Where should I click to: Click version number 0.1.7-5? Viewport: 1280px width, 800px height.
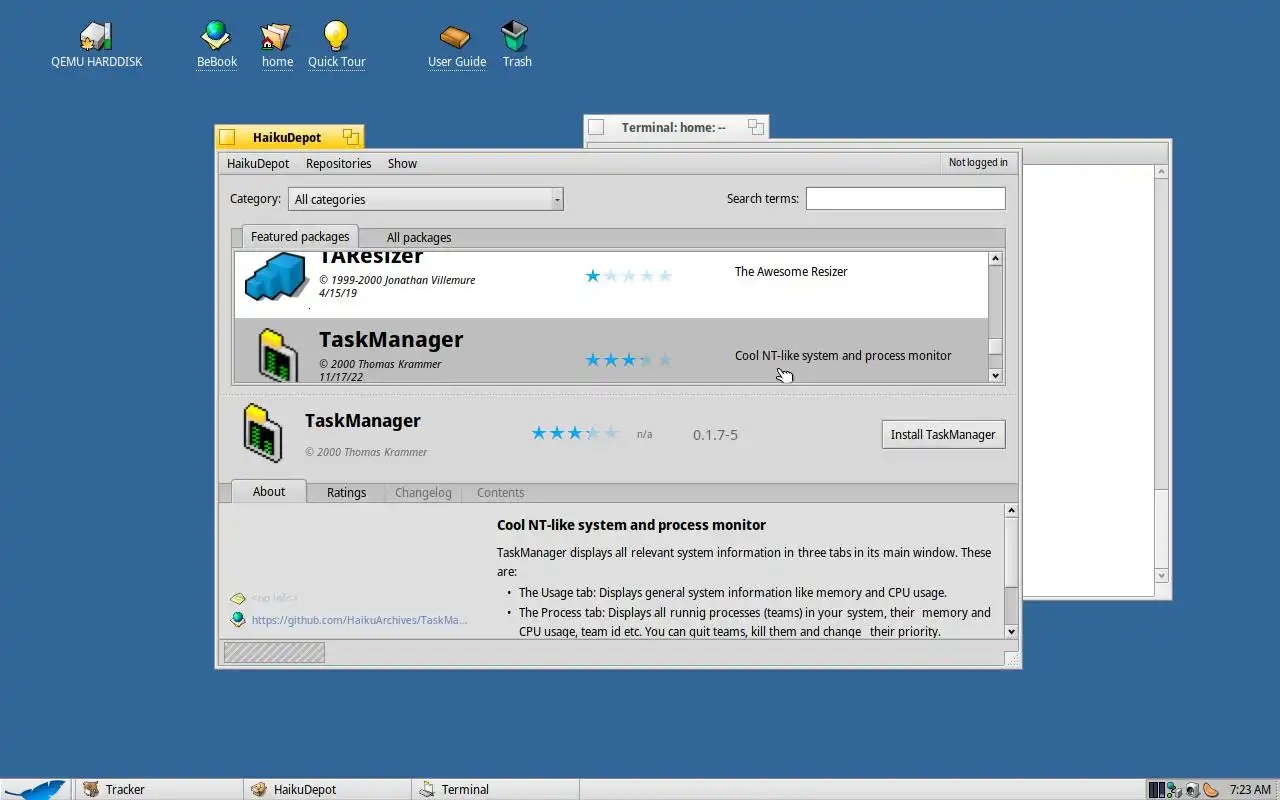[715, 435]
